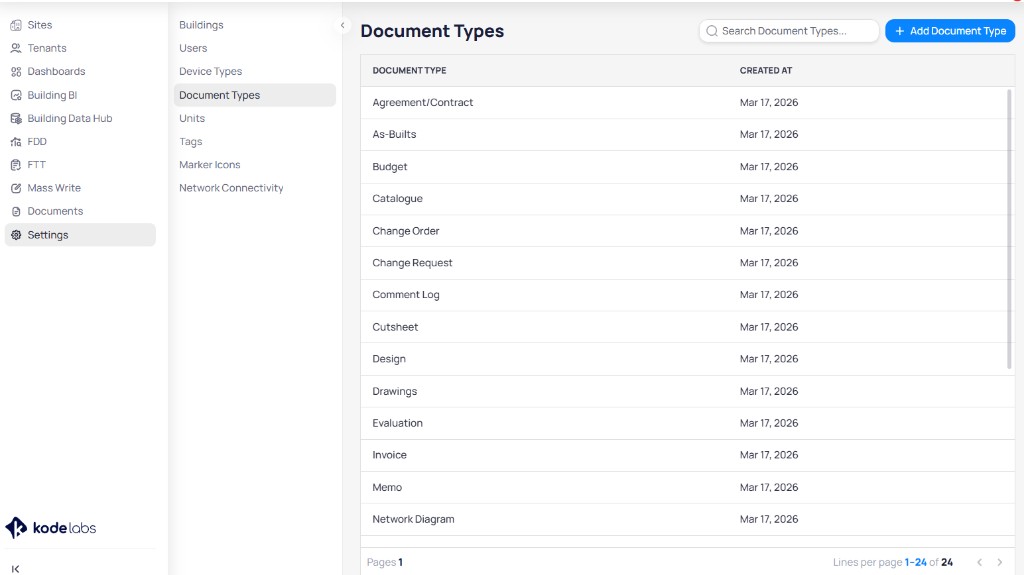
Task: Click the Tenants people icon
Action: (16, 48)
